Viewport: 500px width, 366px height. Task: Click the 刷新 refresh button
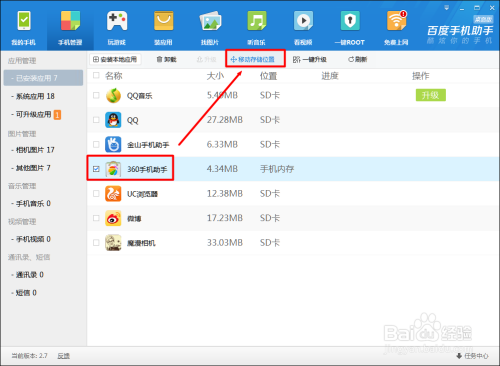(x=358, y=59)
